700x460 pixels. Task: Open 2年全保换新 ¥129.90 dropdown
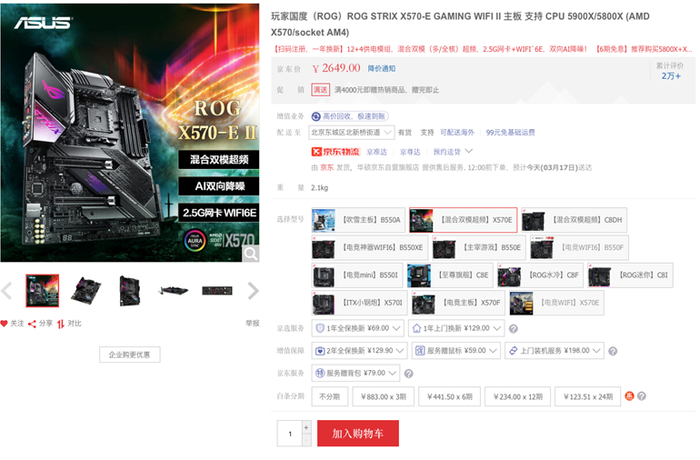pyautogui.click(x=359, y=351)
